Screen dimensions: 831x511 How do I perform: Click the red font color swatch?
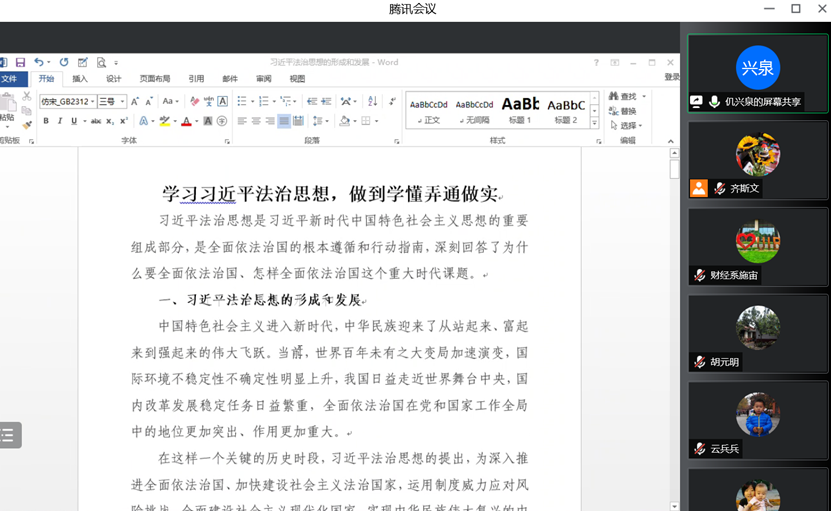186,121
